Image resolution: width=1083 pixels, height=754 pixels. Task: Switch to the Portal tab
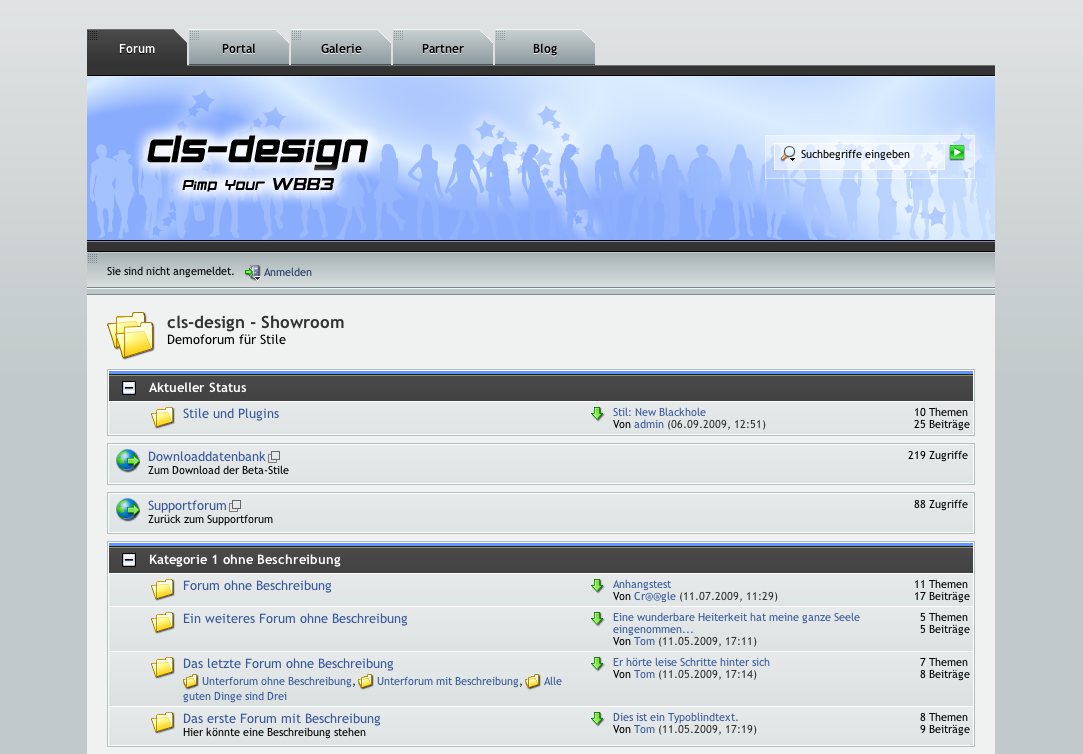coord(239,48)
